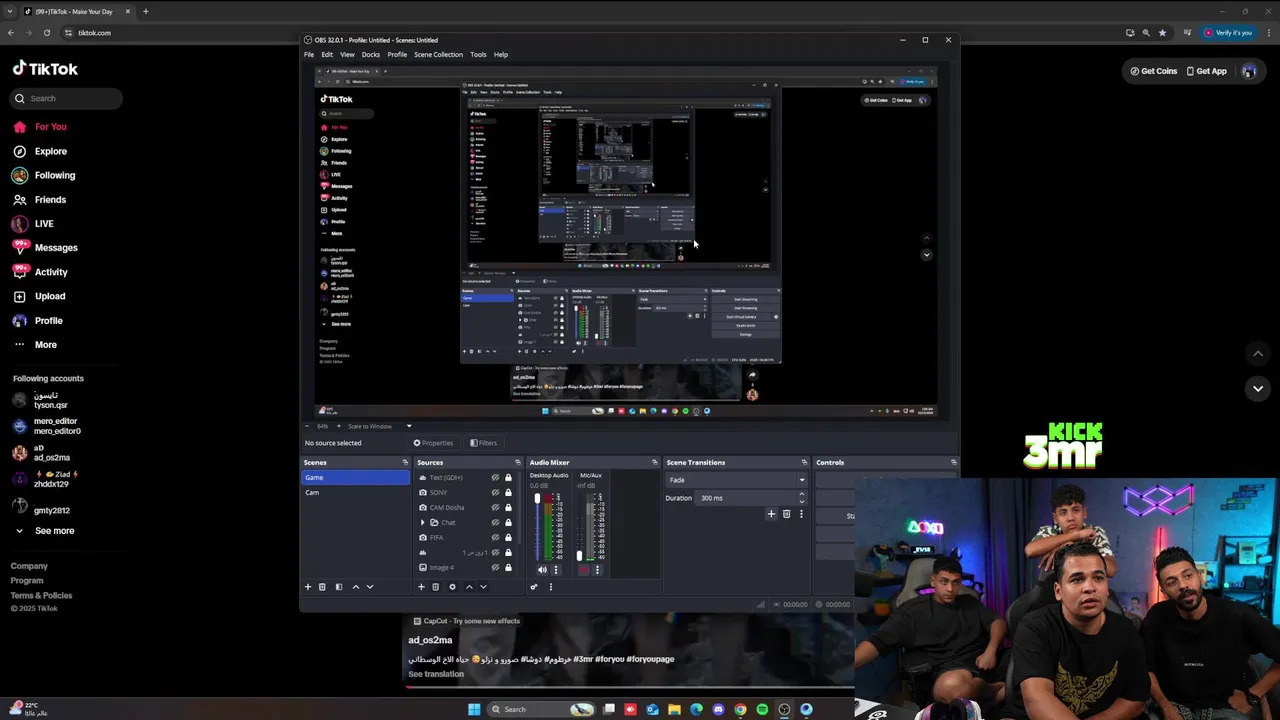
Task: Pop out the Scenes dock
Action: (x=405, y=462)
